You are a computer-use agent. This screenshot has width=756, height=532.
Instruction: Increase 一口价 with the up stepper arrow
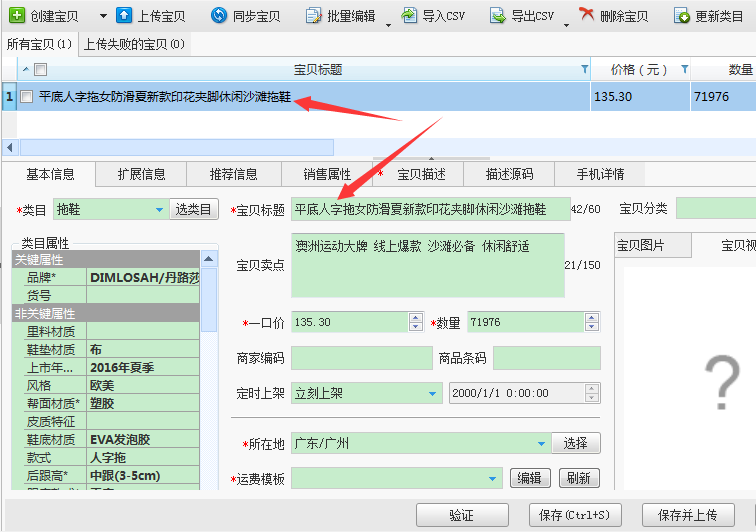[416, 318]
